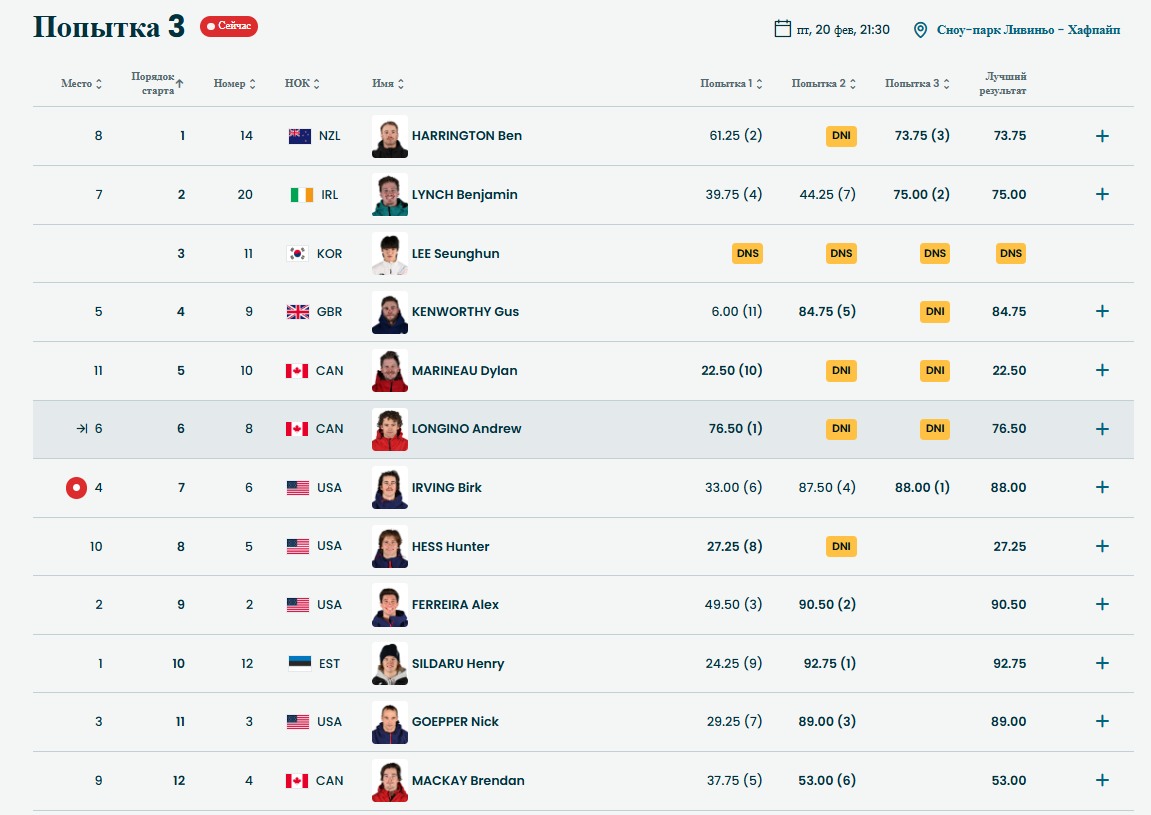Sort by НОК column arrows
1151x815 pixels.
(x=316, y=84)
